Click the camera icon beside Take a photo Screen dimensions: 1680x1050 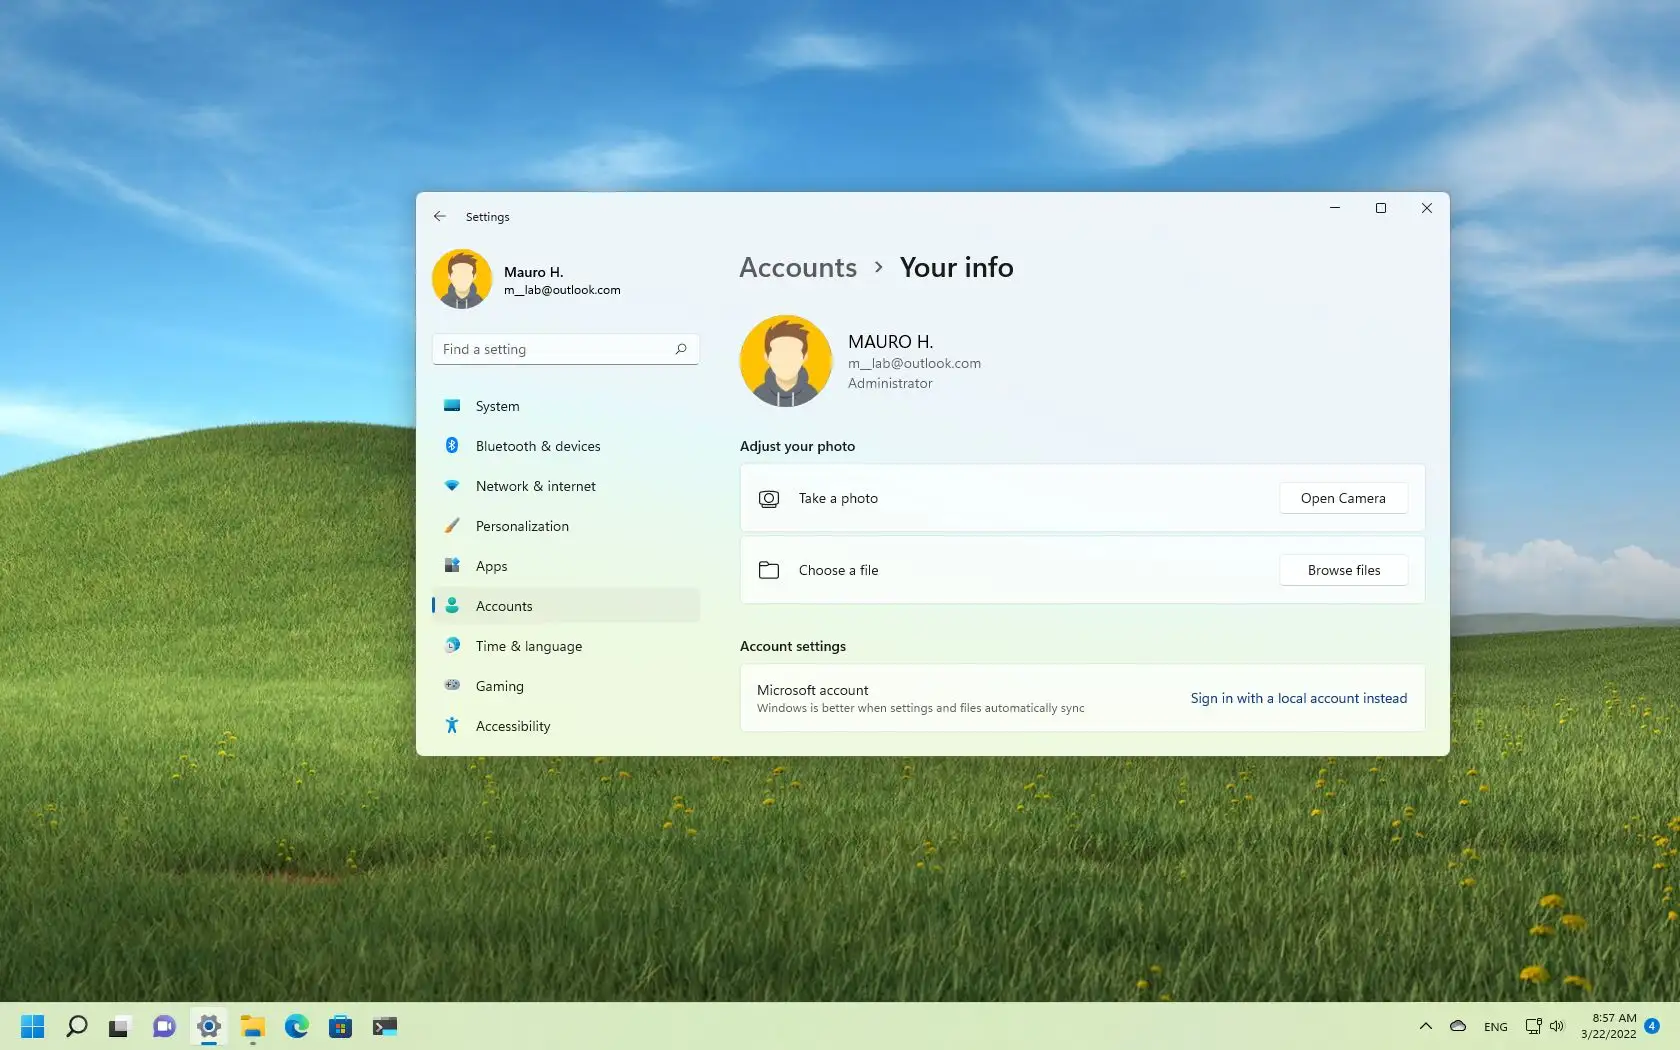[x=769, y=498]
